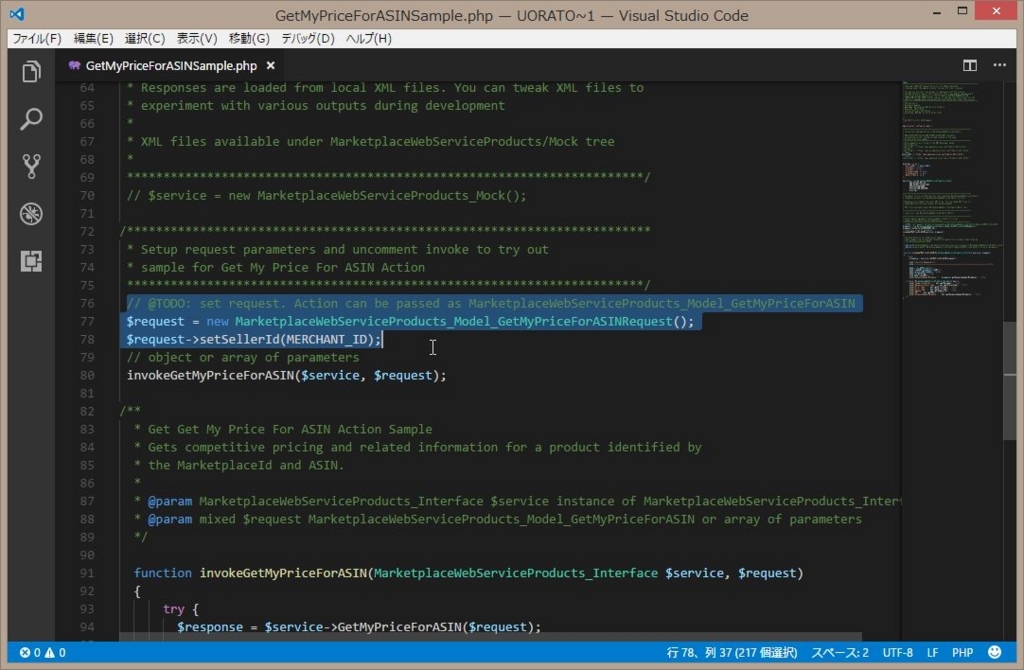The image size is (1024, 670).
Task: Open the ヘルプ(H) menu
Action: click(368, 39)
